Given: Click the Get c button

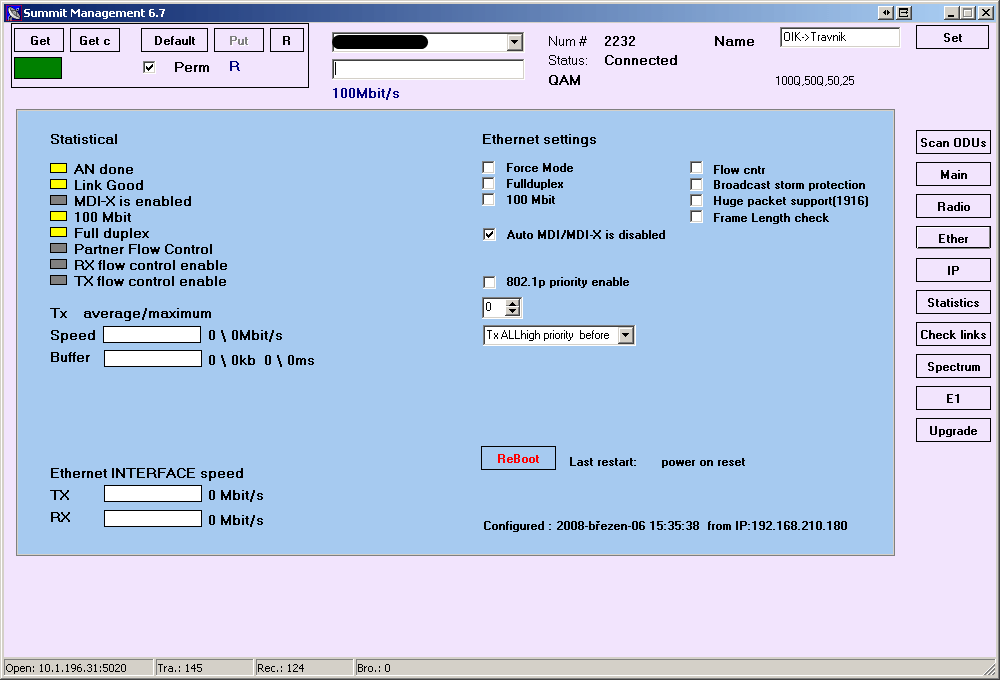Looking at the screenshot, I should point(95,41).
